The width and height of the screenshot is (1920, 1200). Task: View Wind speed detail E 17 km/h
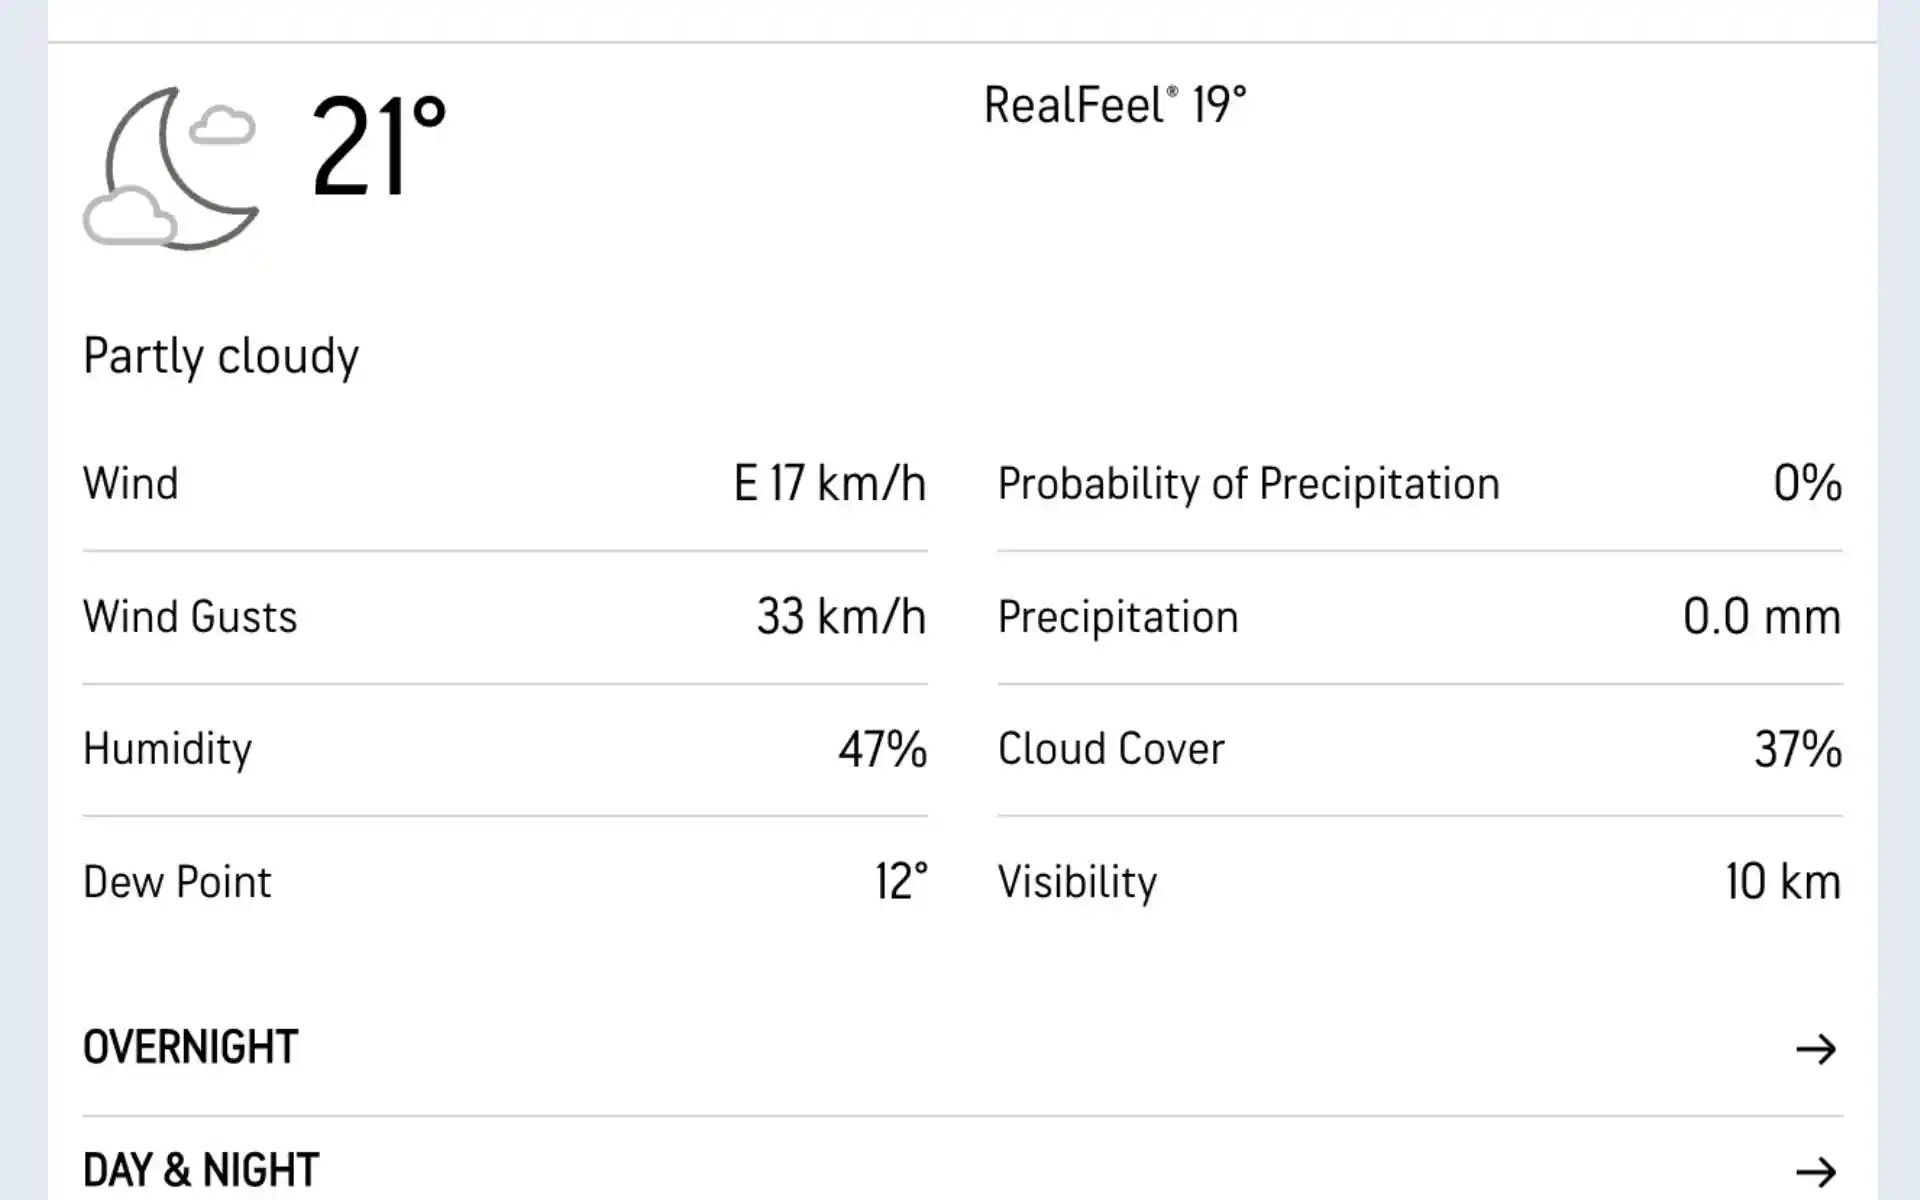click(x=829, y=484)
